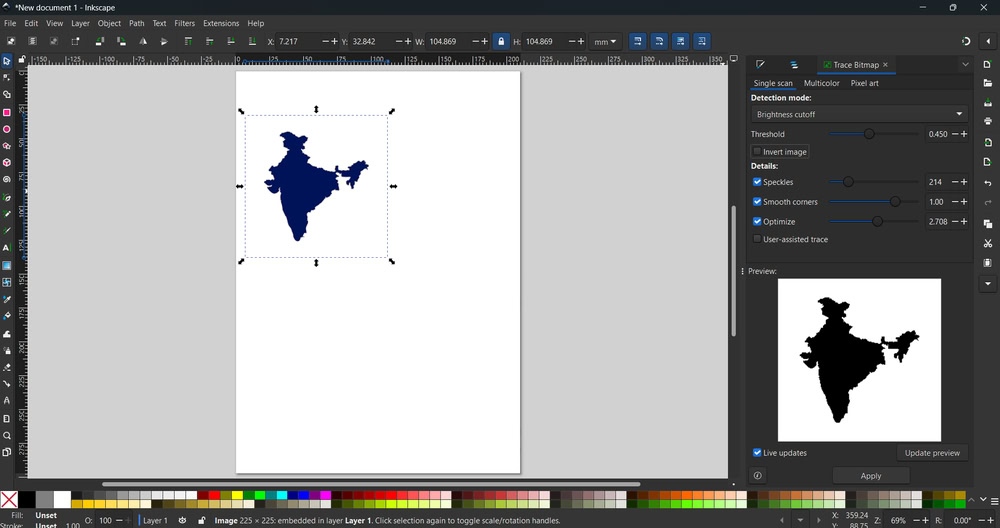Open the Extensions menu
The height and width of the screenshot is (528, 1000).
221,23
